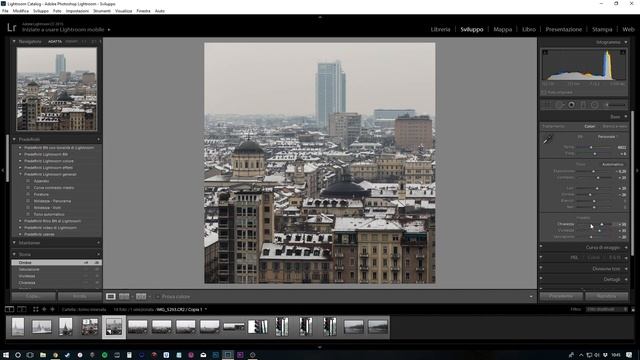Go back using the left arrow above the filmstrip
The image size is (640, 360).
(x=44, y=309)
